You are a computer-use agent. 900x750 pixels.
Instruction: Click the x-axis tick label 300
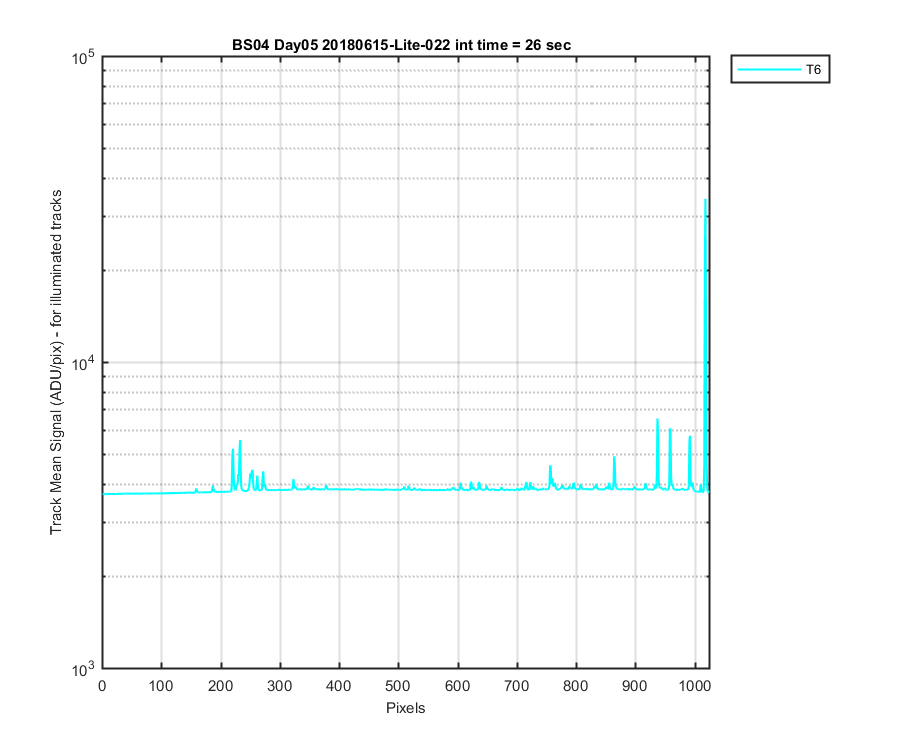280,686
